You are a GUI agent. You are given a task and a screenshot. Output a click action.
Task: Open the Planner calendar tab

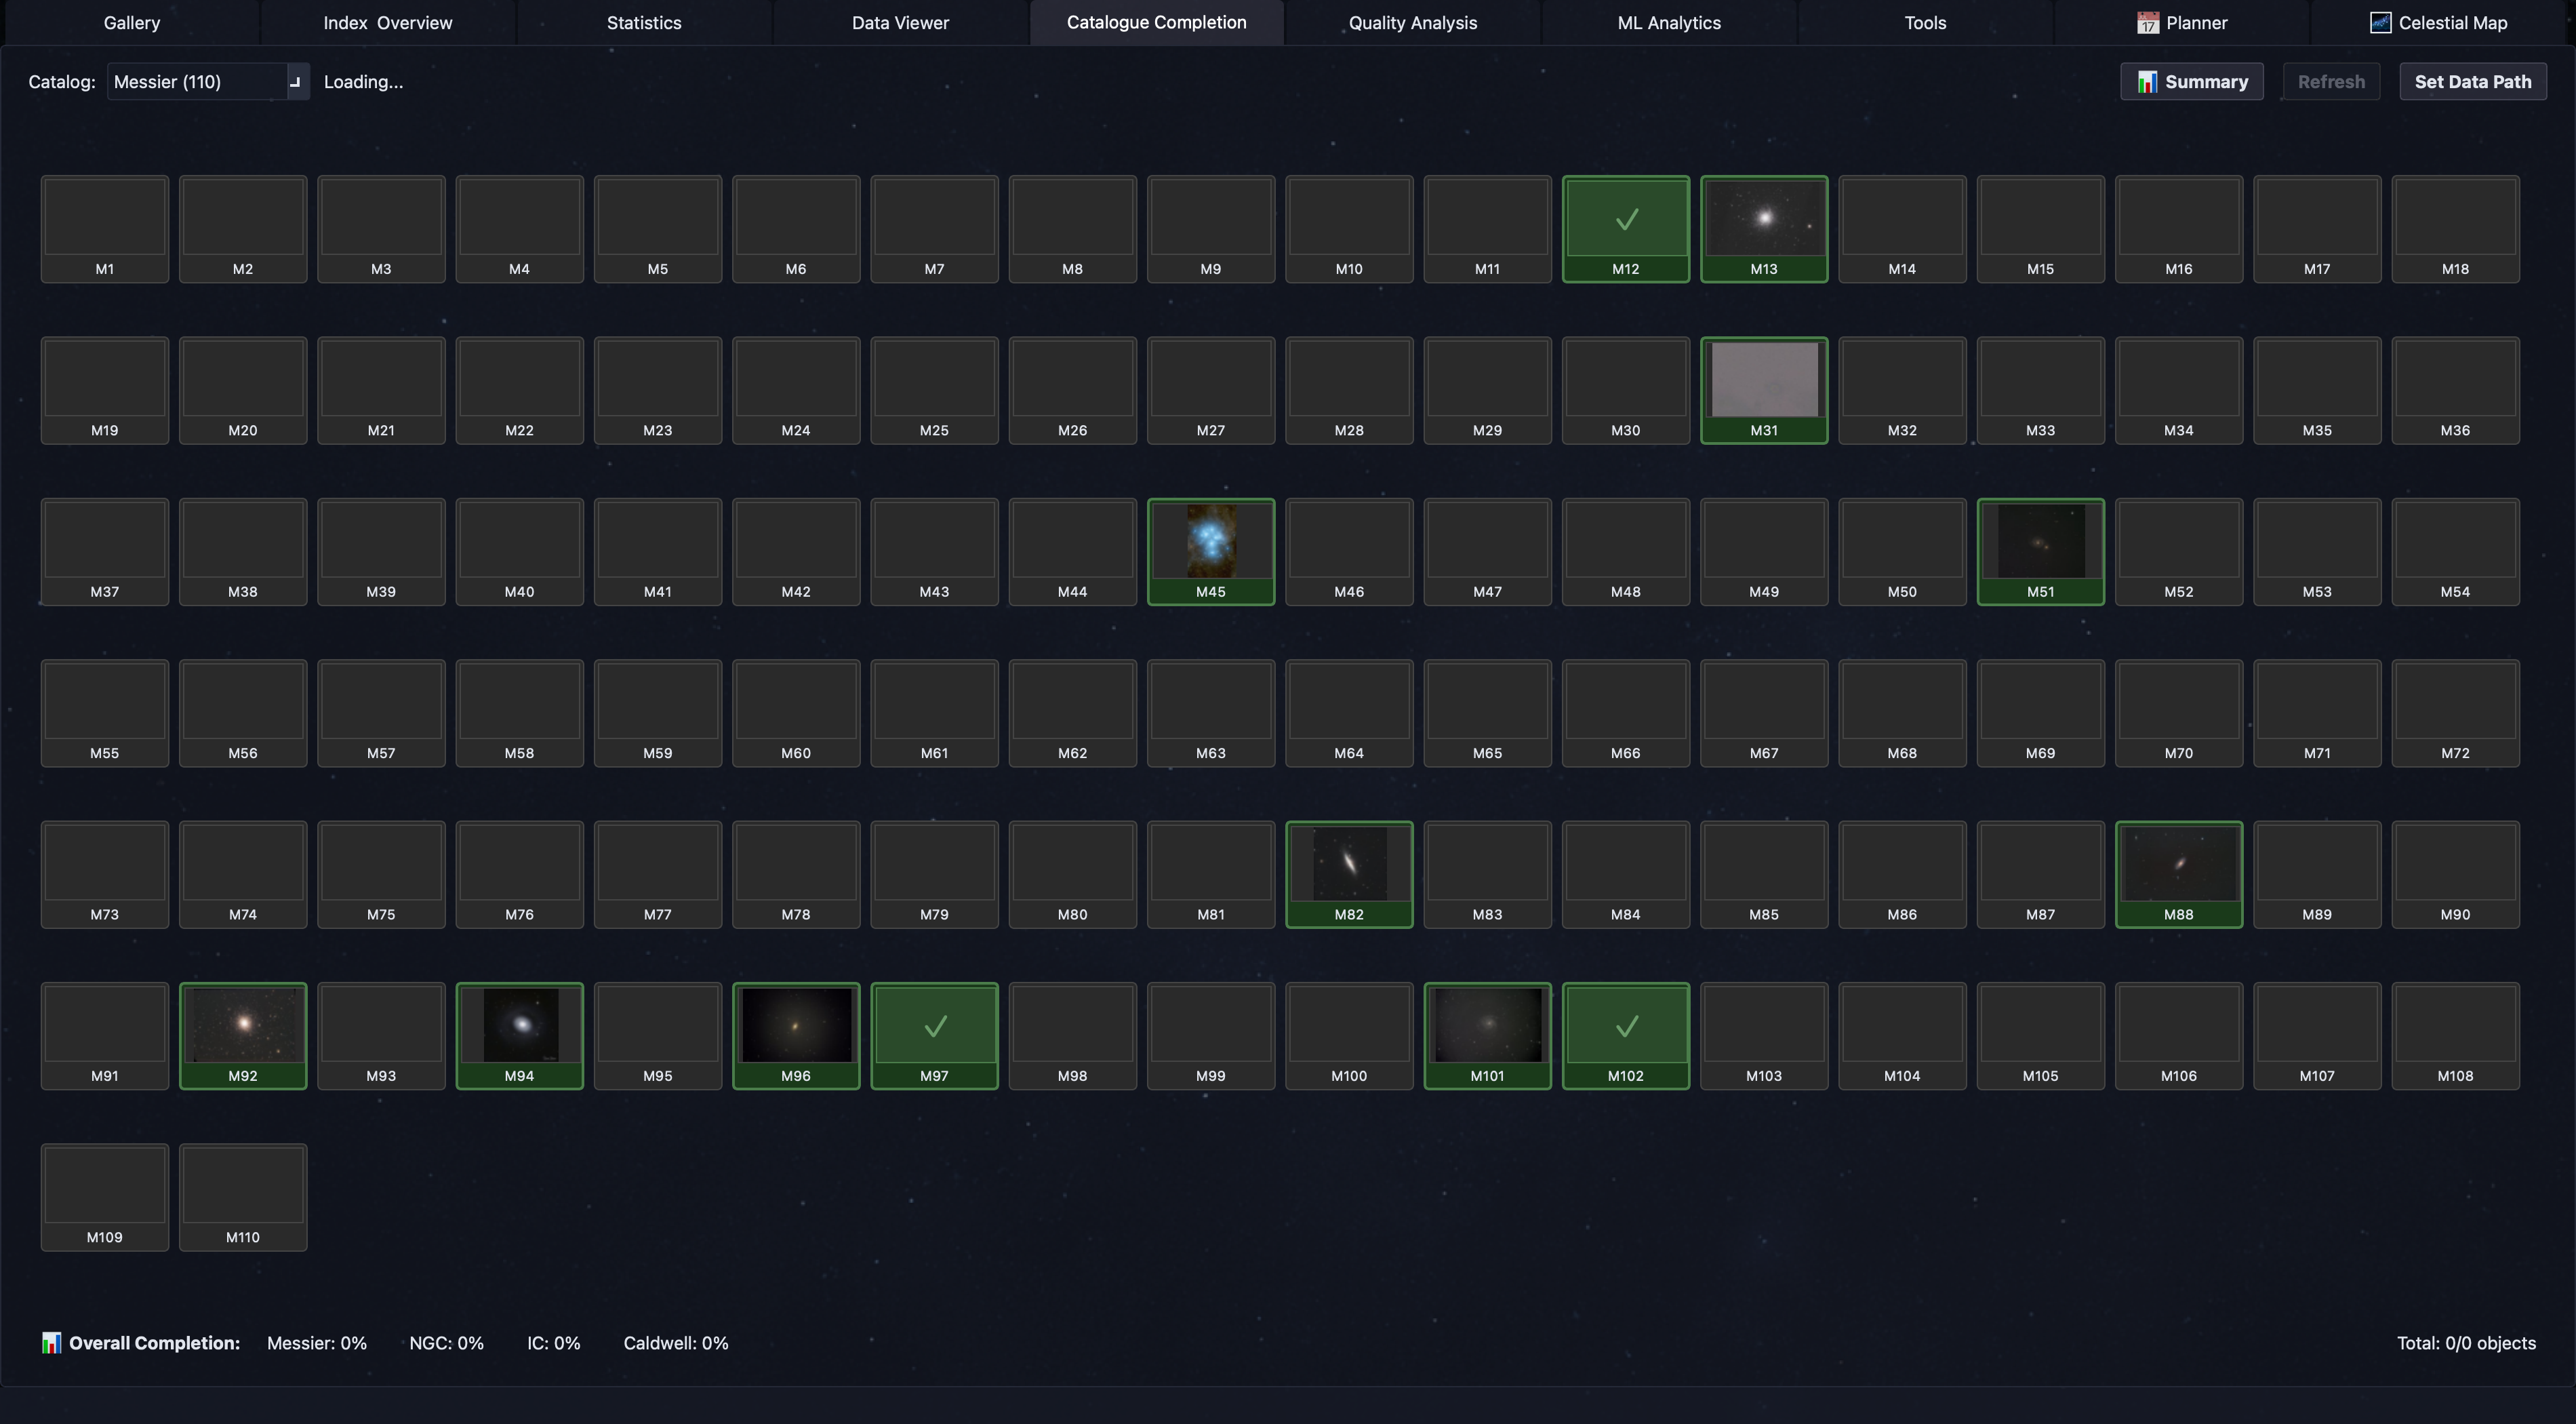(2181, 22)
